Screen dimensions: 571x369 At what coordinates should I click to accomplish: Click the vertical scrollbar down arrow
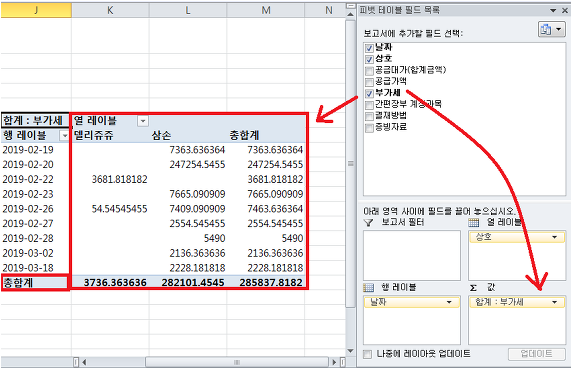coord(350,351)
